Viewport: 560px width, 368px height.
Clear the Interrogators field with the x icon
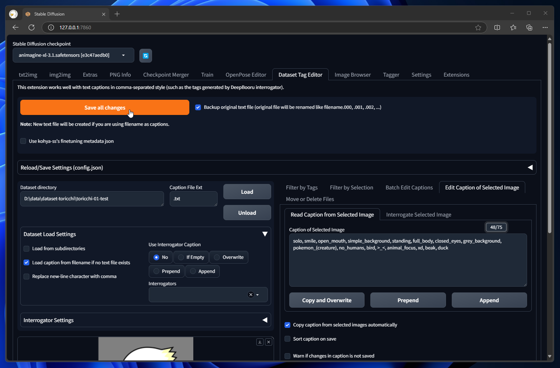pos(250,295)
